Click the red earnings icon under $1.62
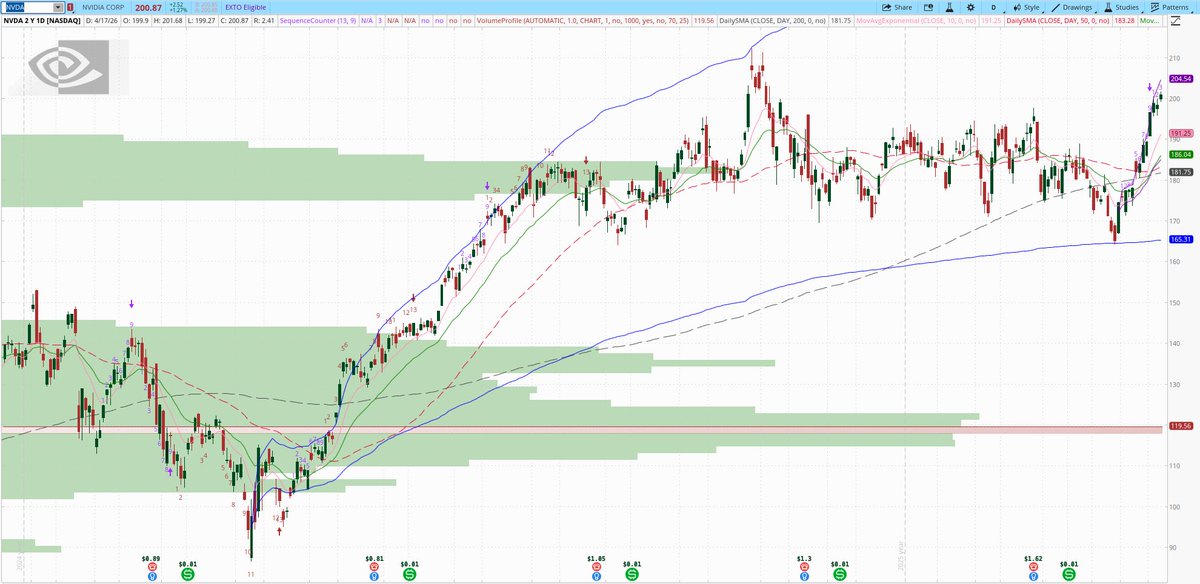Viewport: 1200px width, 584px height. pyautogui.click(x=1033, y=566)
